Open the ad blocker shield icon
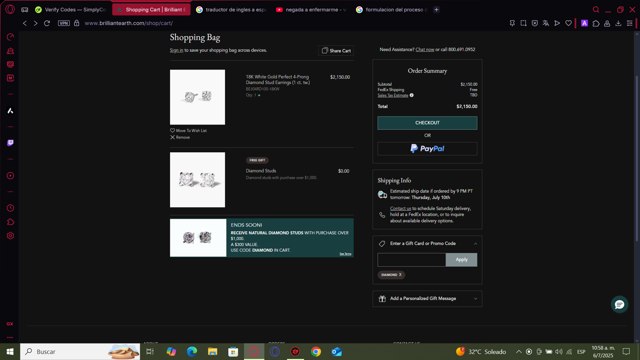640x360 pixels. pyautogui.click(x=535, y=23)
